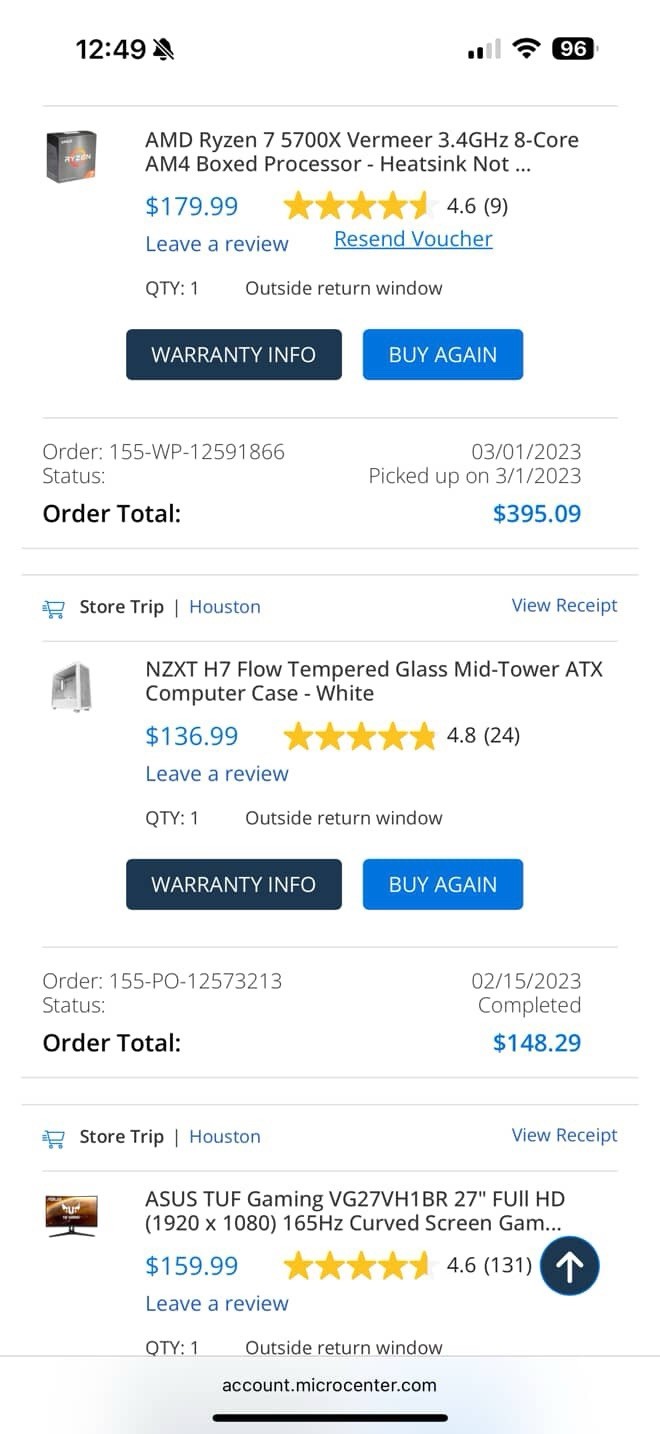Tap the account.microcenter.com address bar
Screen dimensions: 660x1434
[x=329, y=1386]
